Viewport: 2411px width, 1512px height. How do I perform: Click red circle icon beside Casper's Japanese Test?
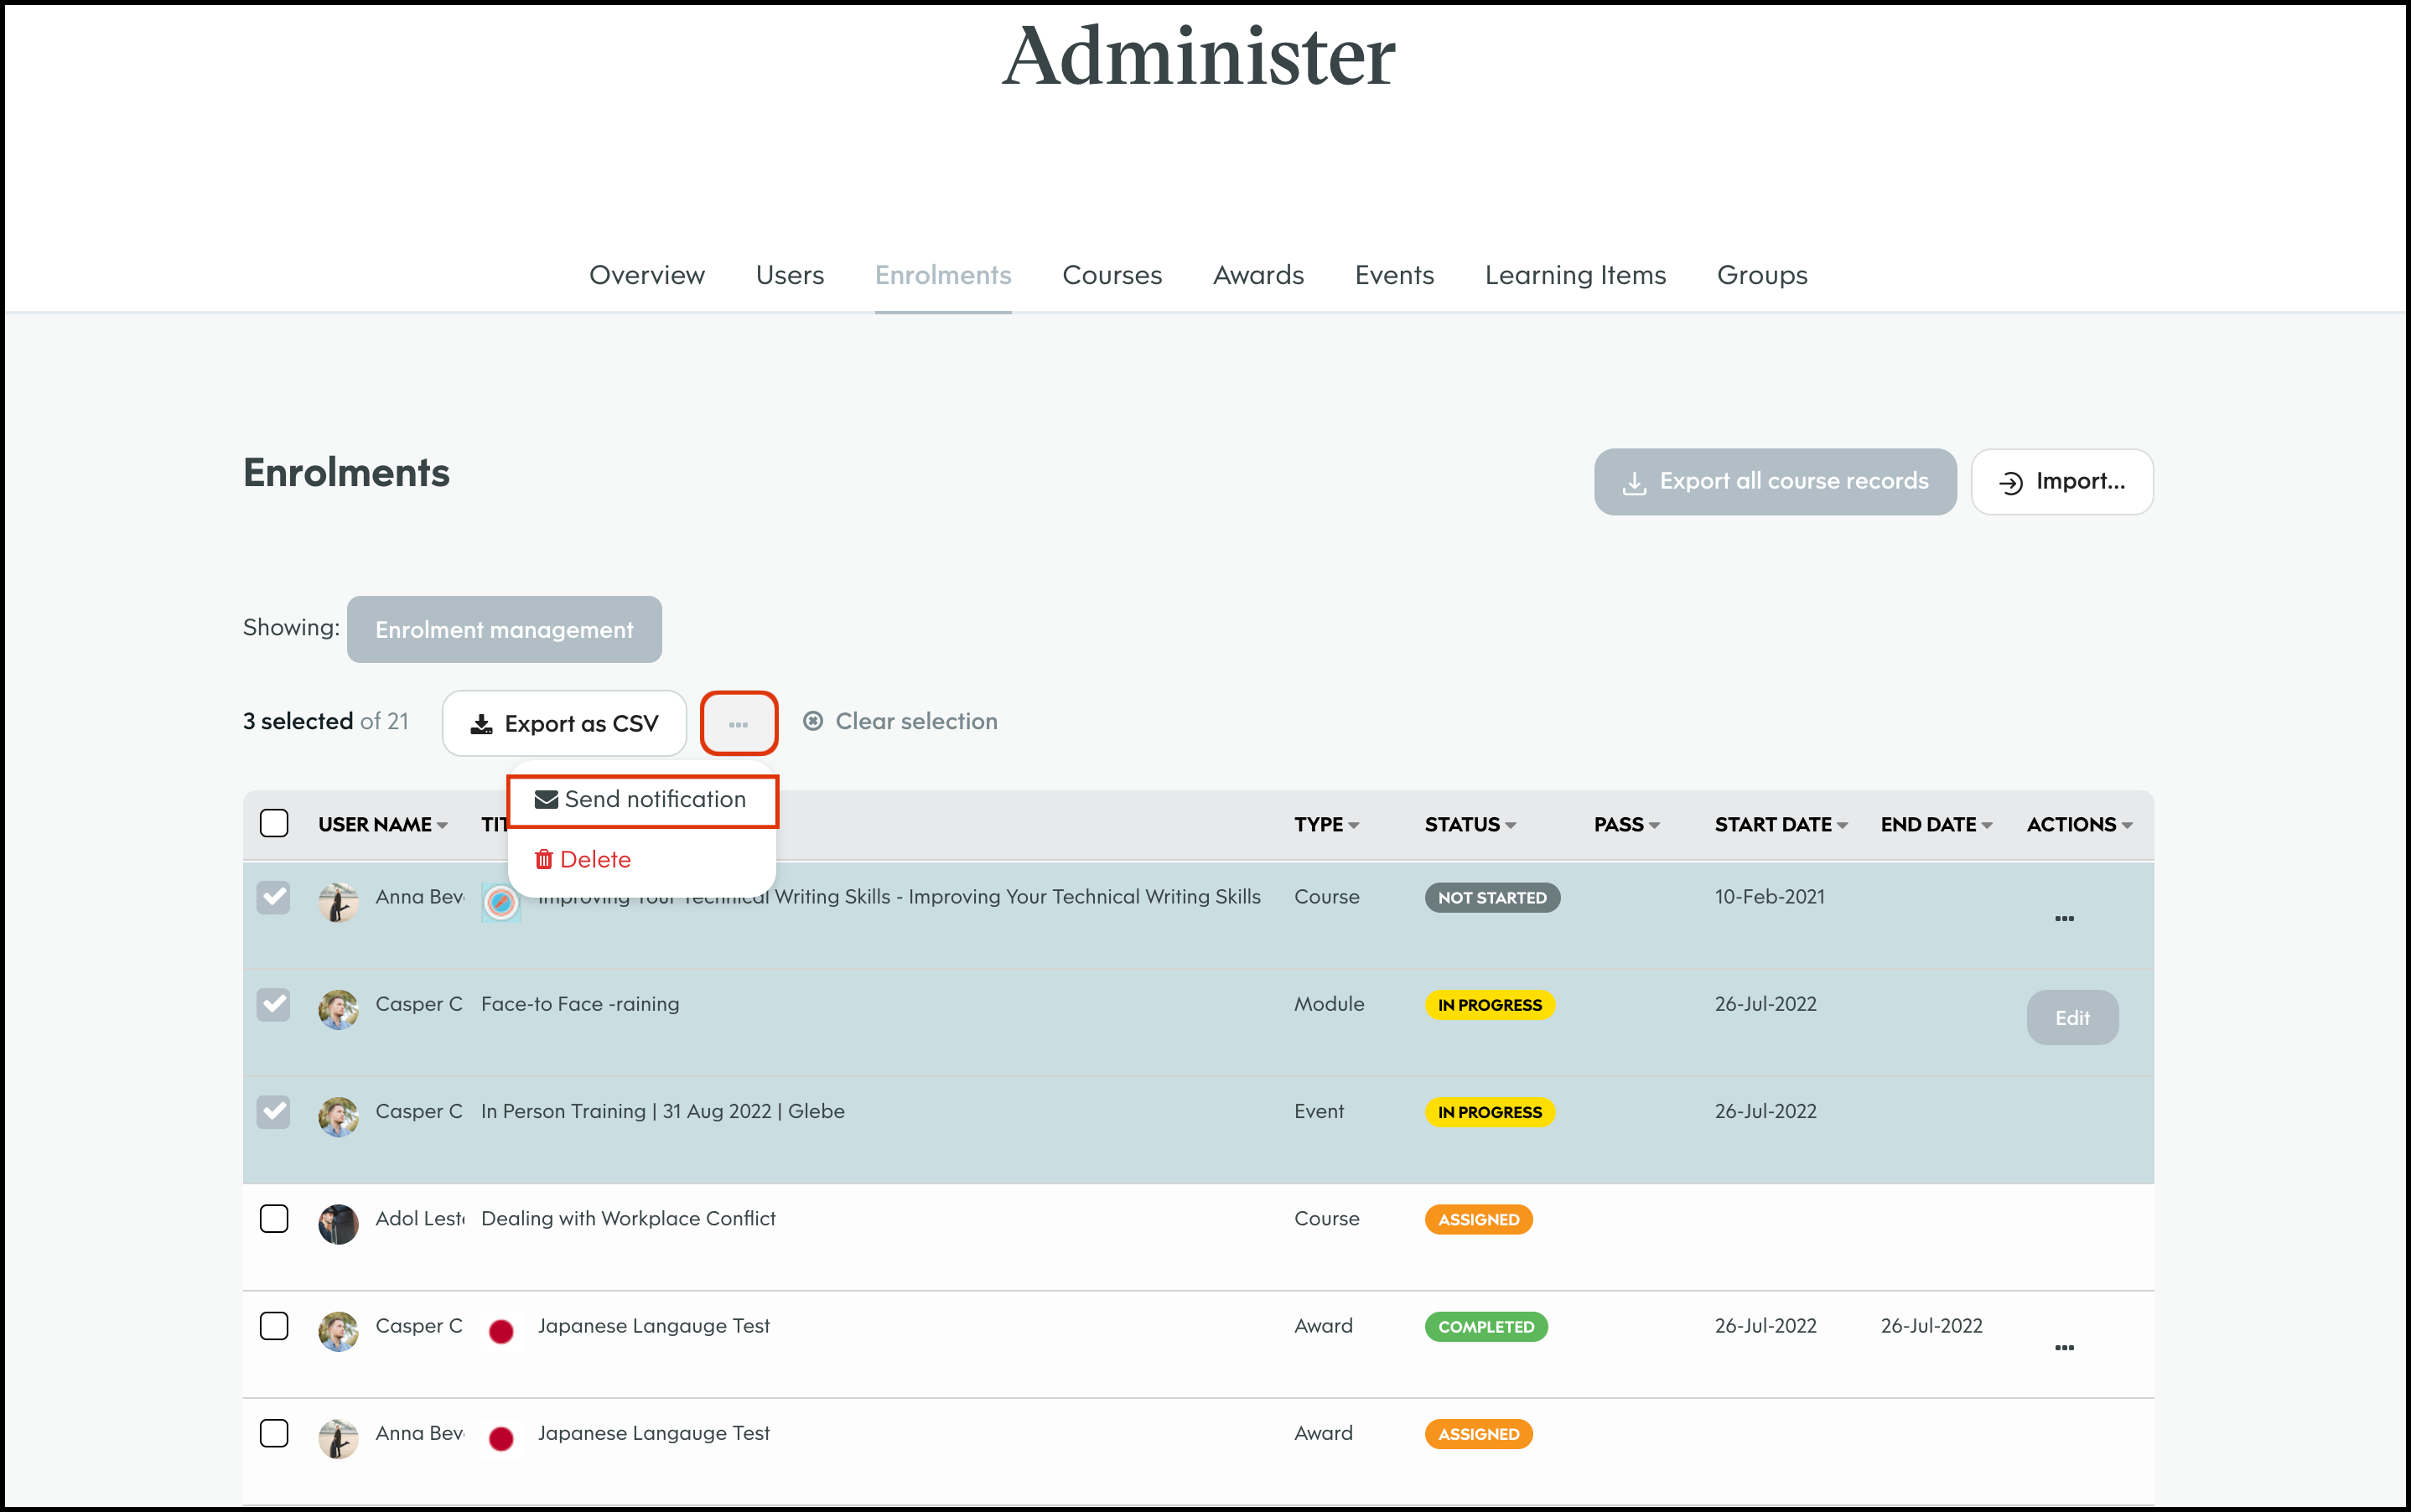pyautogui.click(x=501, y=1331)
